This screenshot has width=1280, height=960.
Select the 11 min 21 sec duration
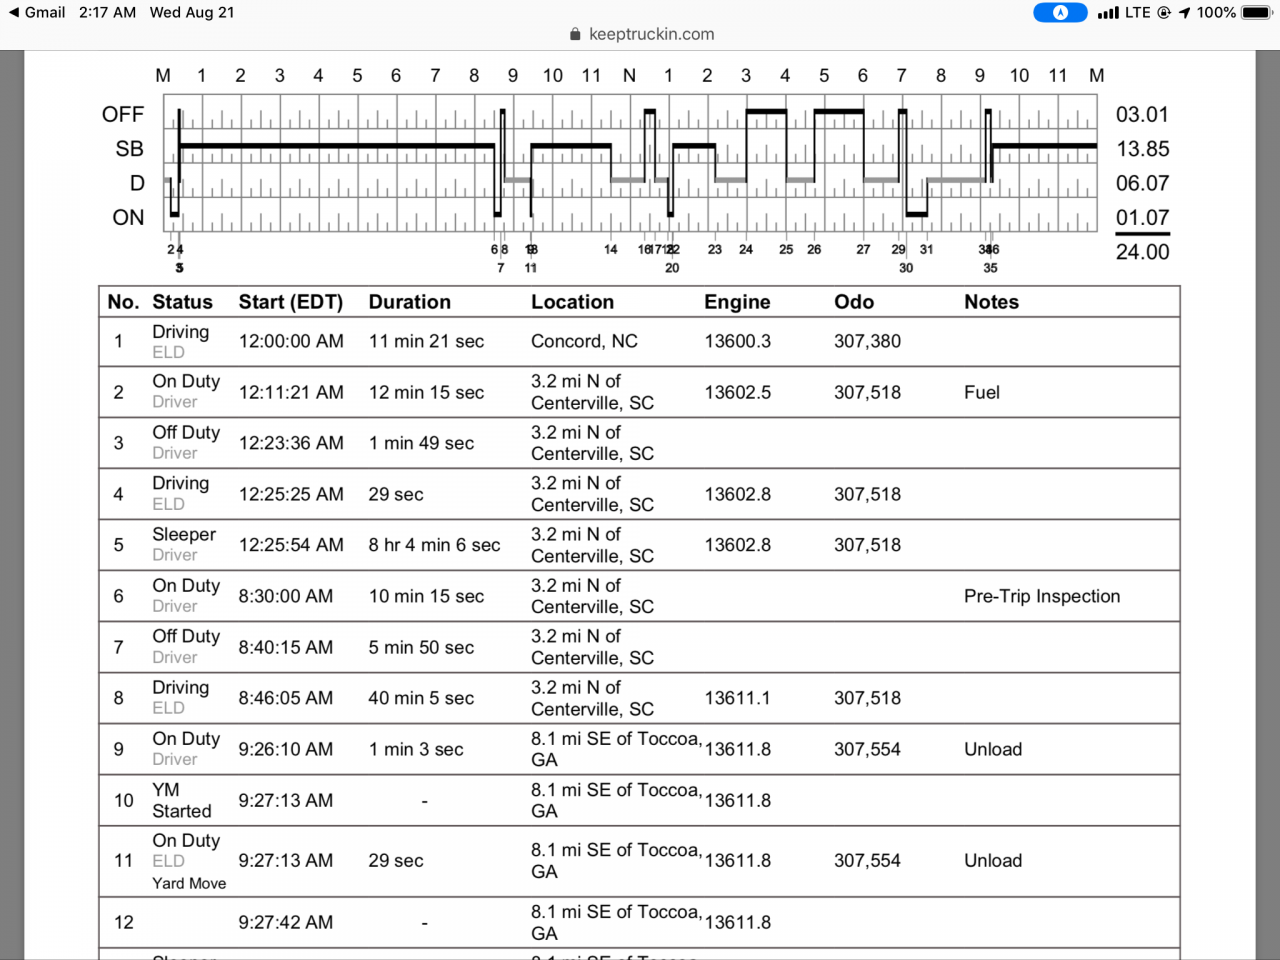point(426,341)
